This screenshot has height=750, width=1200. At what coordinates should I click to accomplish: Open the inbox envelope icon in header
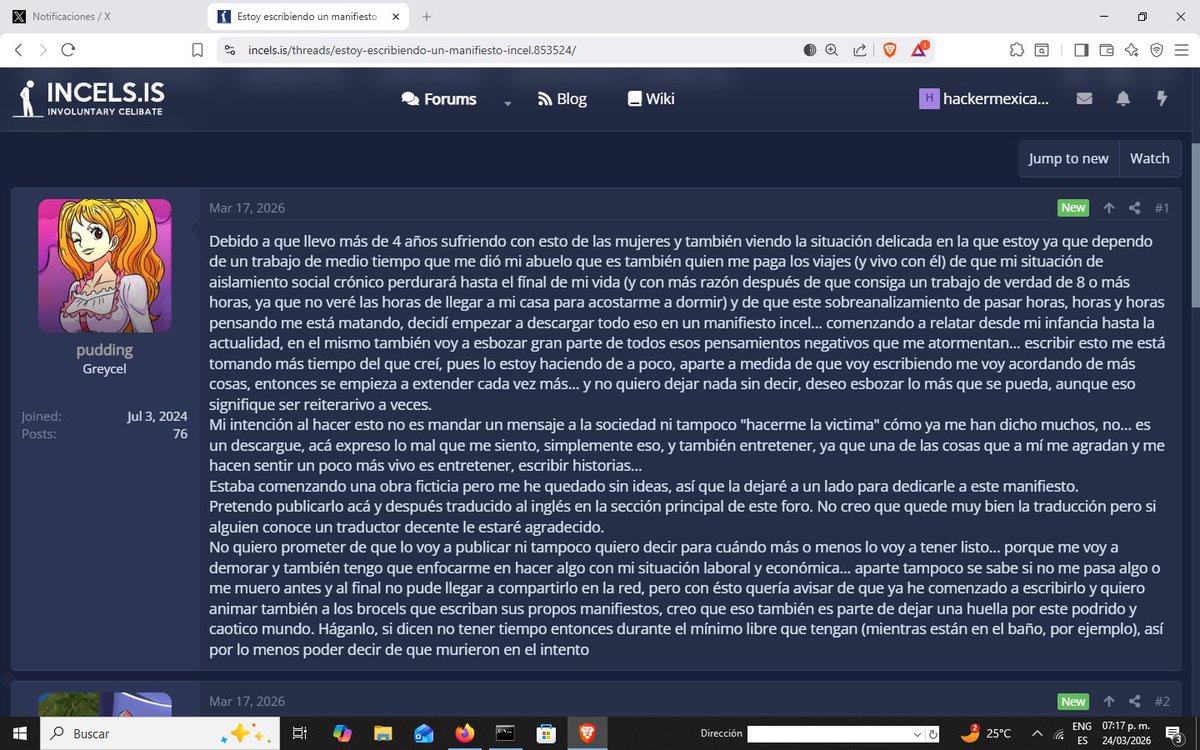1084,98
